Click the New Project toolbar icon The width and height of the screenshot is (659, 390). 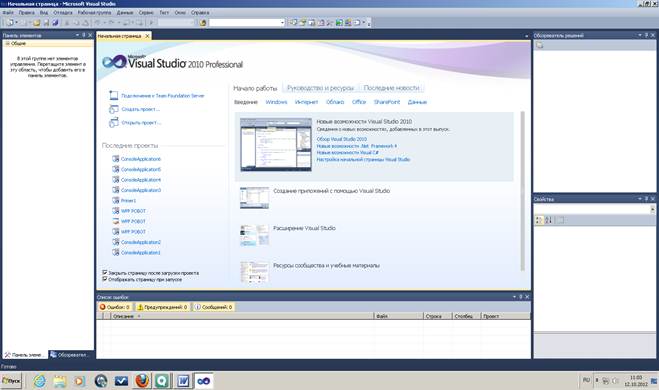pos(9,23)
